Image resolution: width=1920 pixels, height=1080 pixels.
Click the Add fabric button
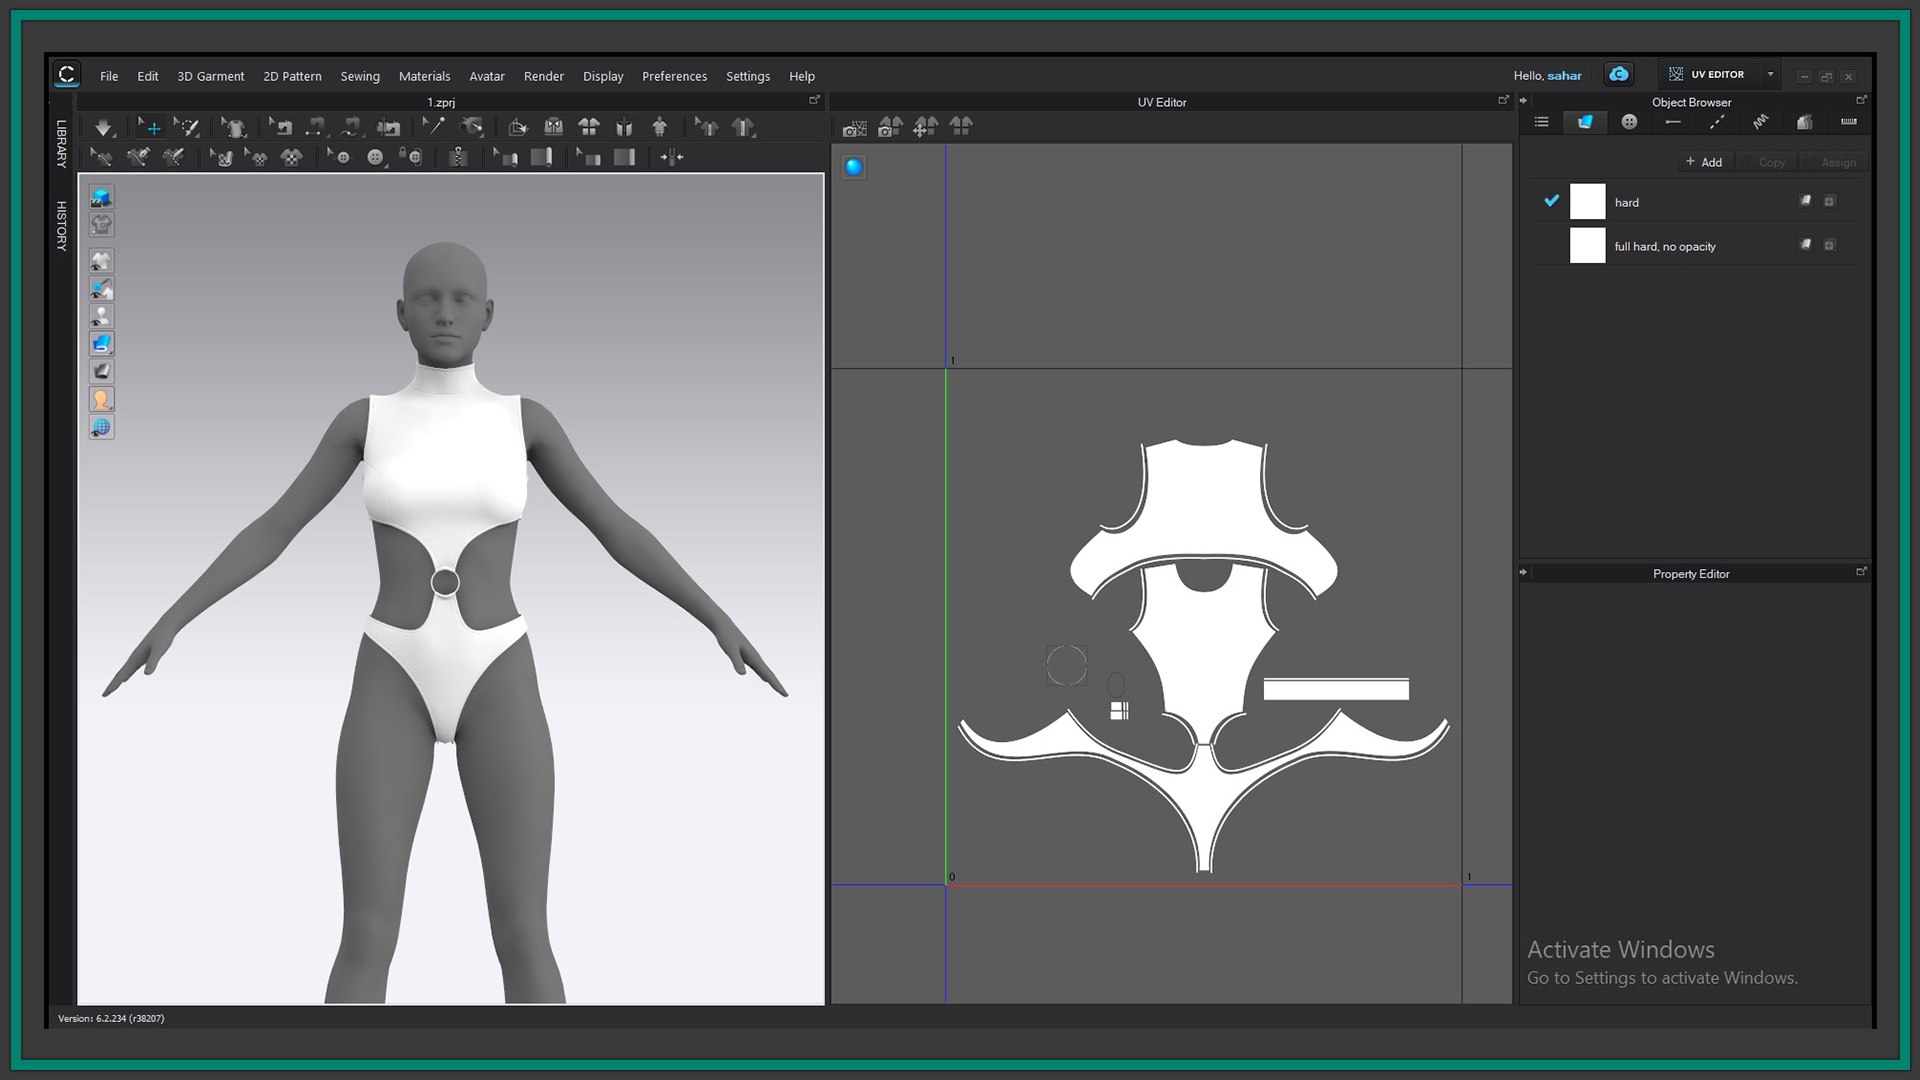tap(1704, 162)
